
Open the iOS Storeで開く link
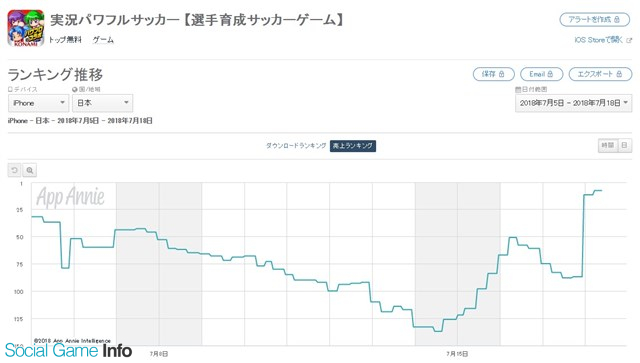click(599, 40)
